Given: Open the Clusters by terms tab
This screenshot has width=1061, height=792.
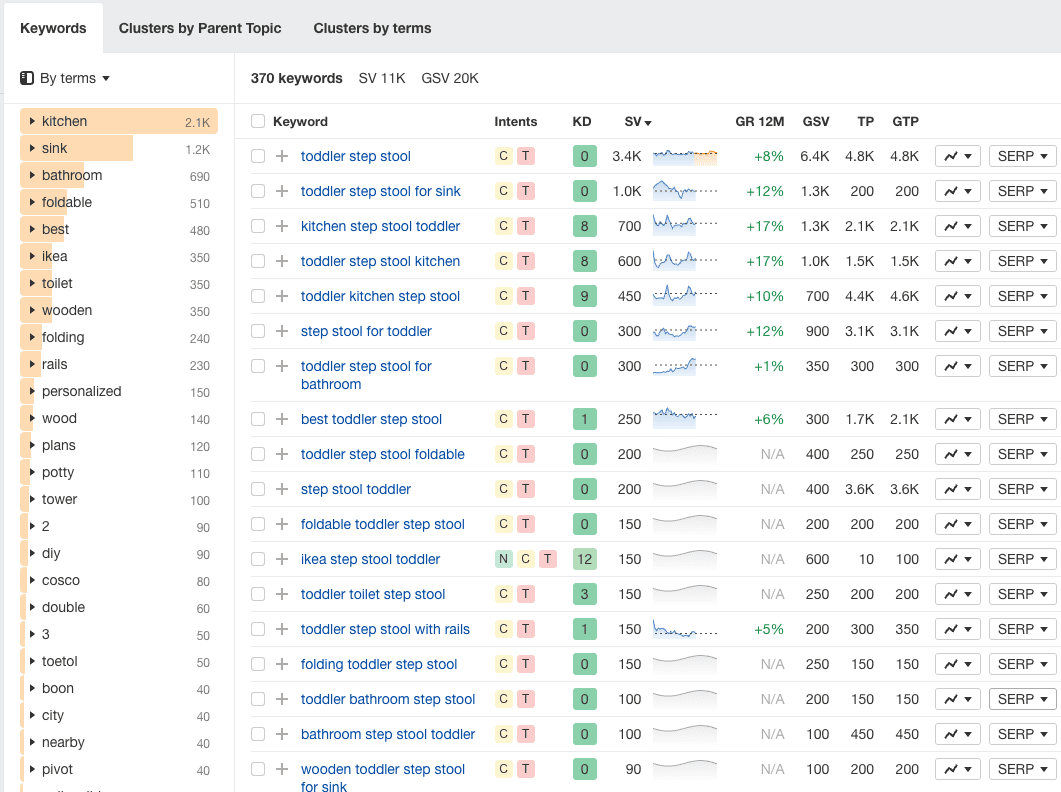Looking at the screenshot, I should point(372,28).
